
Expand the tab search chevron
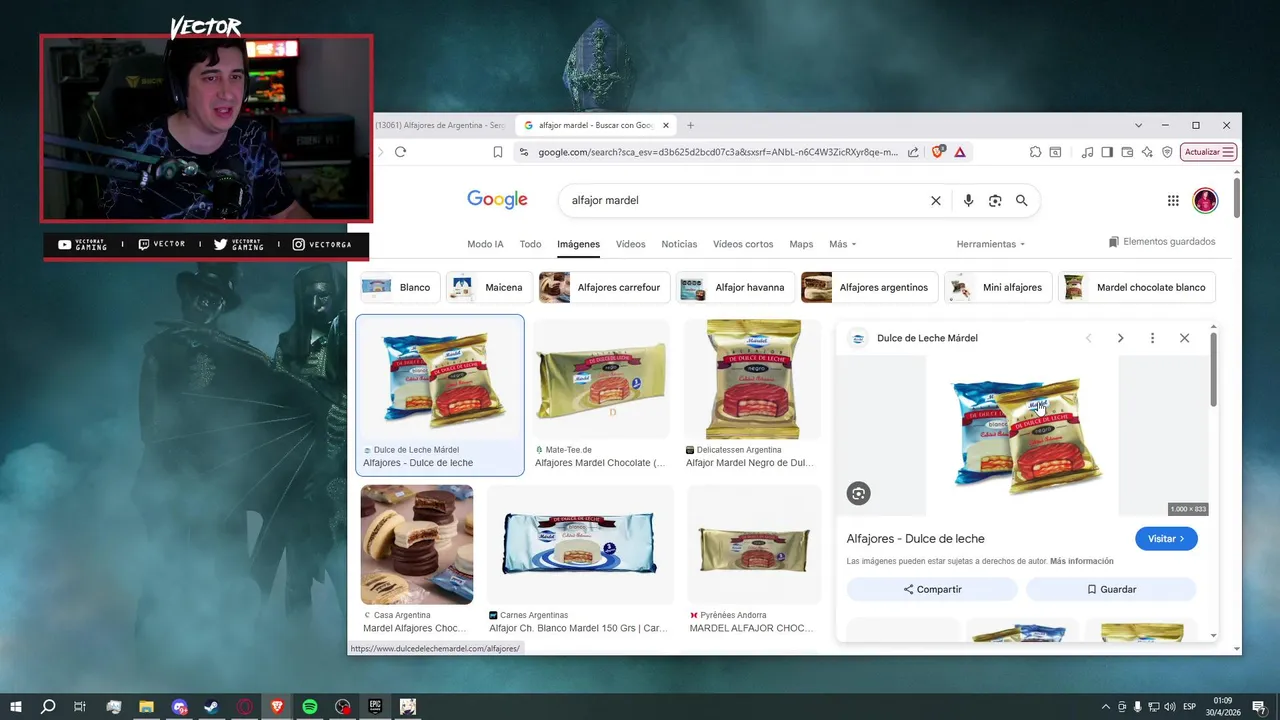1138,125
